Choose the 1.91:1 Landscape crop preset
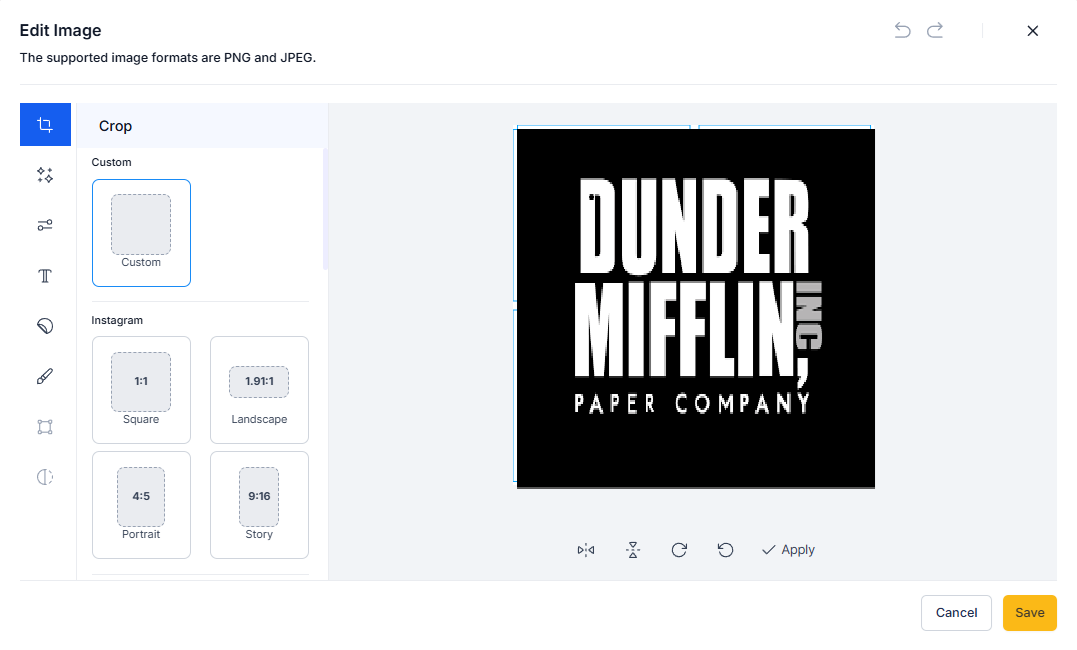The width and height of the screenshot is (1077, 650). click(259, 390)
